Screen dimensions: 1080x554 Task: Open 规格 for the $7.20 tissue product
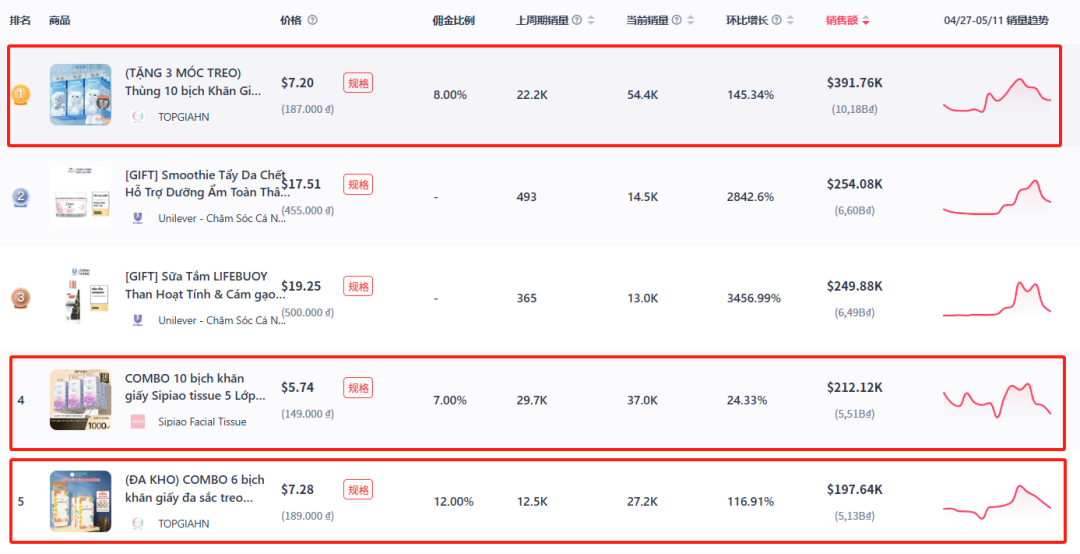(x=358, y=83)
